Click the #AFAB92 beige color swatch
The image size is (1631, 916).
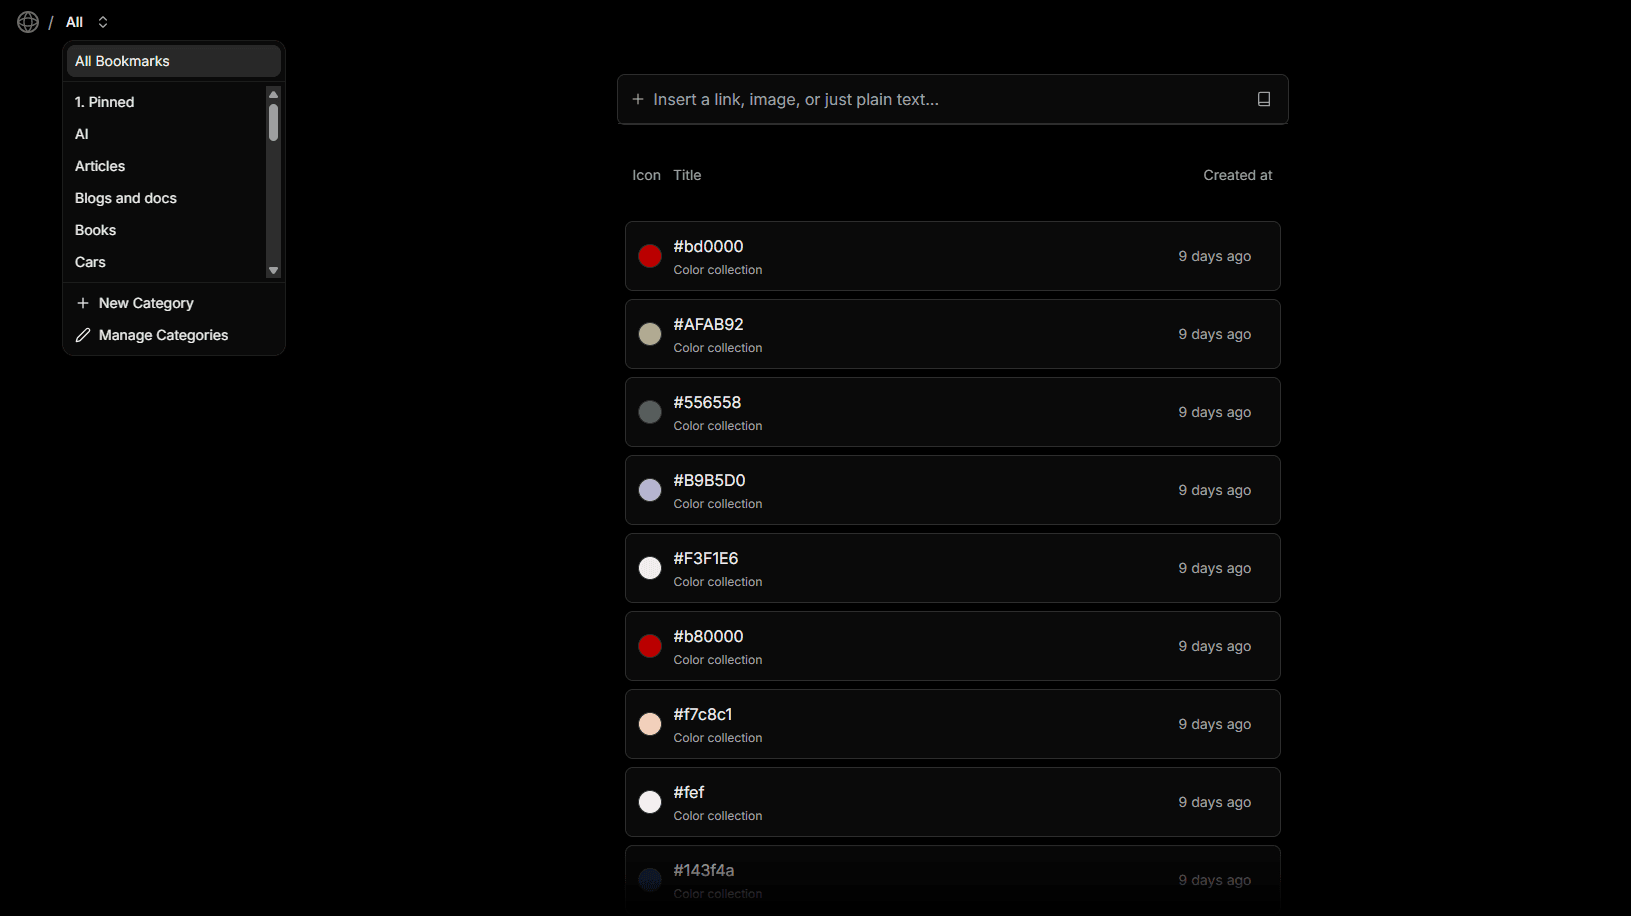(x=650, y=334)
